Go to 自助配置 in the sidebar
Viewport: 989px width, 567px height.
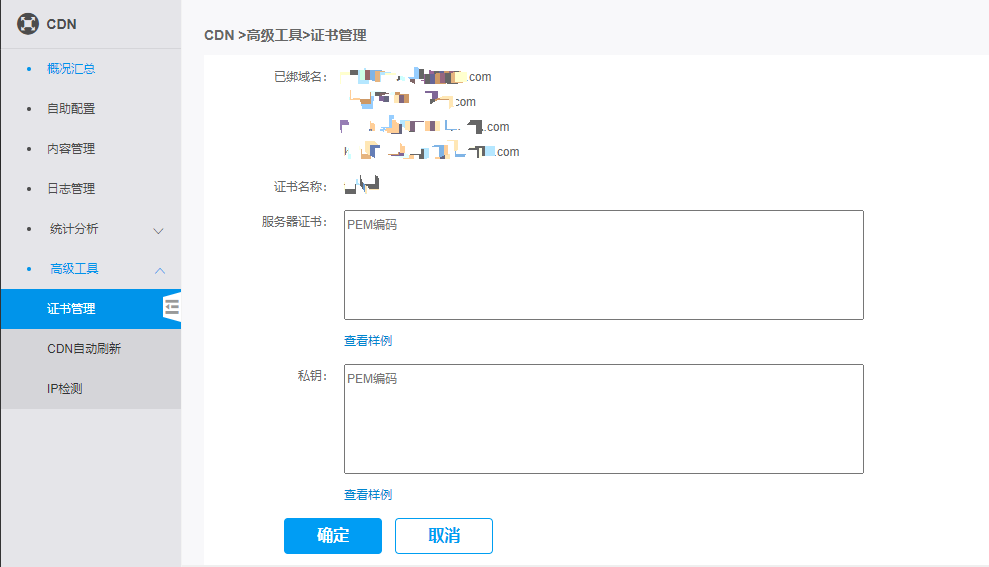coord(71,109)
